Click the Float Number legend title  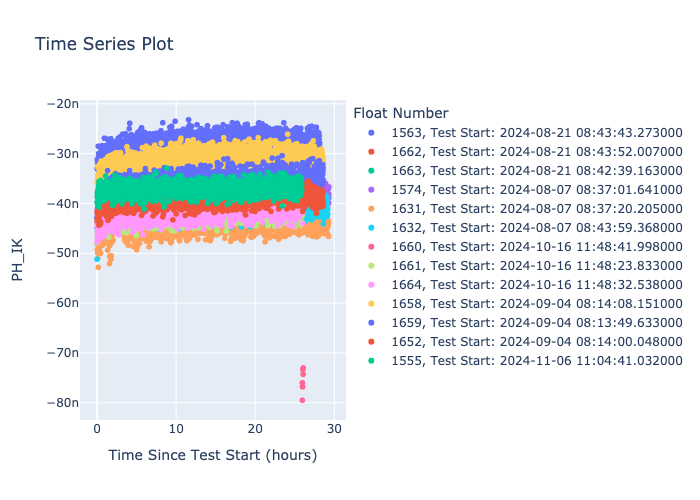400,113
